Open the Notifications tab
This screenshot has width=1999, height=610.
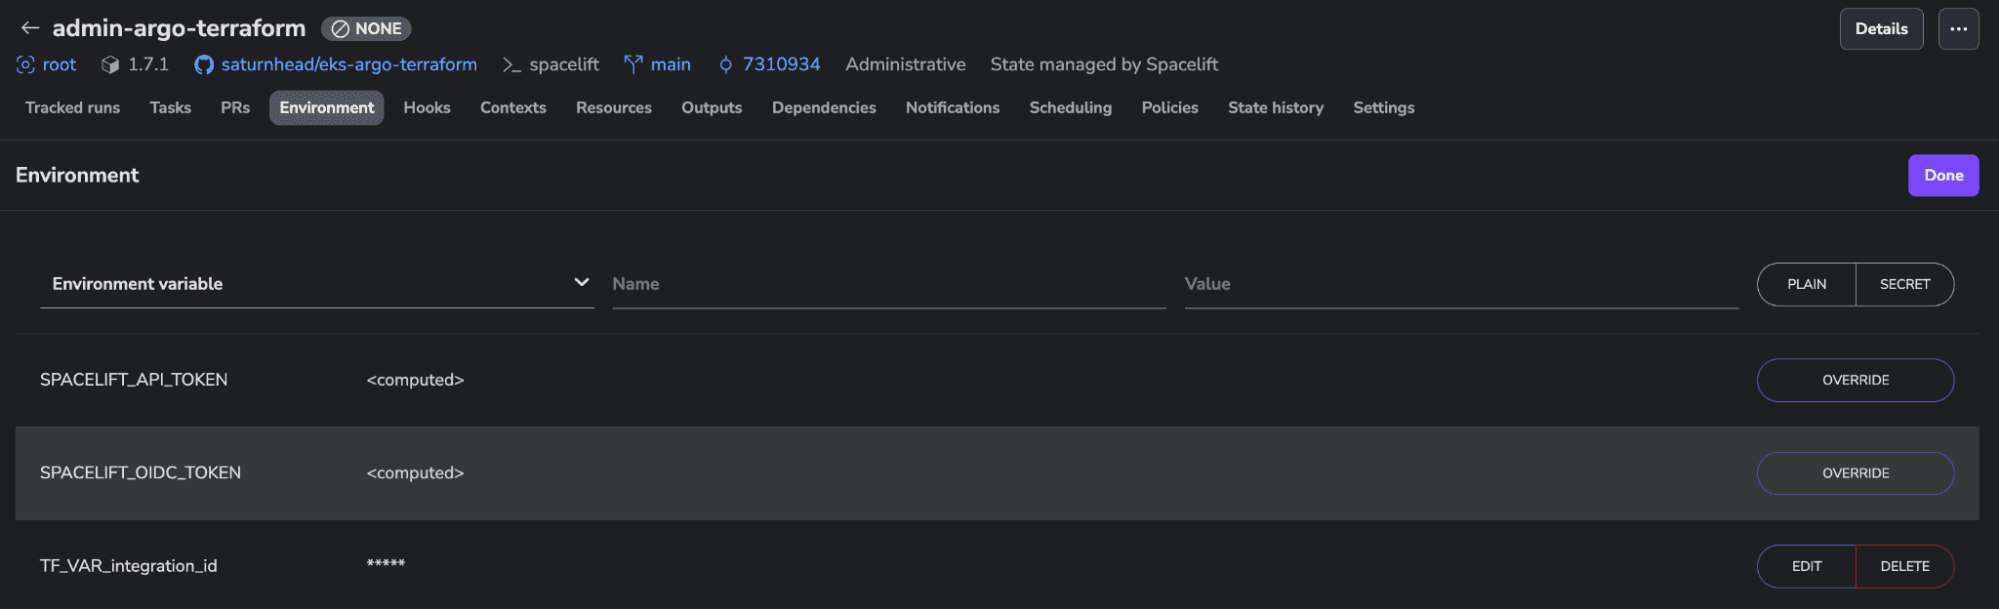[953, 108]
